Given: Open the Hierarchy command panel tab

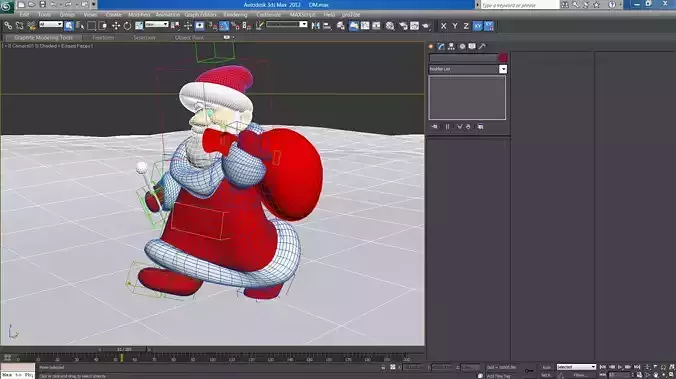Looking at the screenshot, I should click(451, 46).
